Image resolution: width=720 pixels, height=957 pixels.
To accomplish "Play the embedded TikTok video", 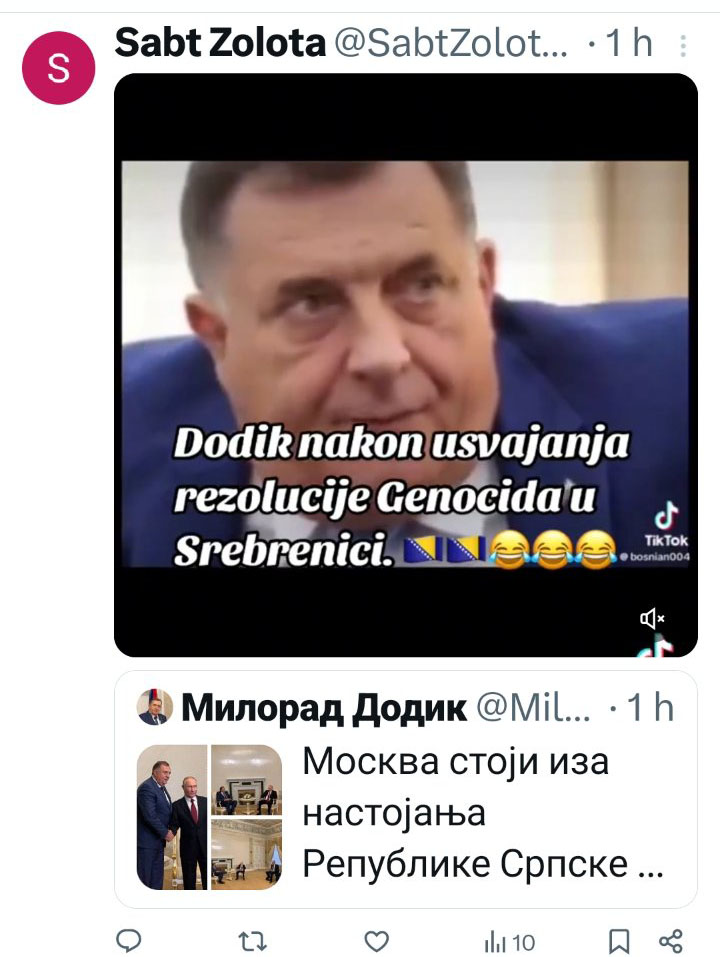I will 406,365.
